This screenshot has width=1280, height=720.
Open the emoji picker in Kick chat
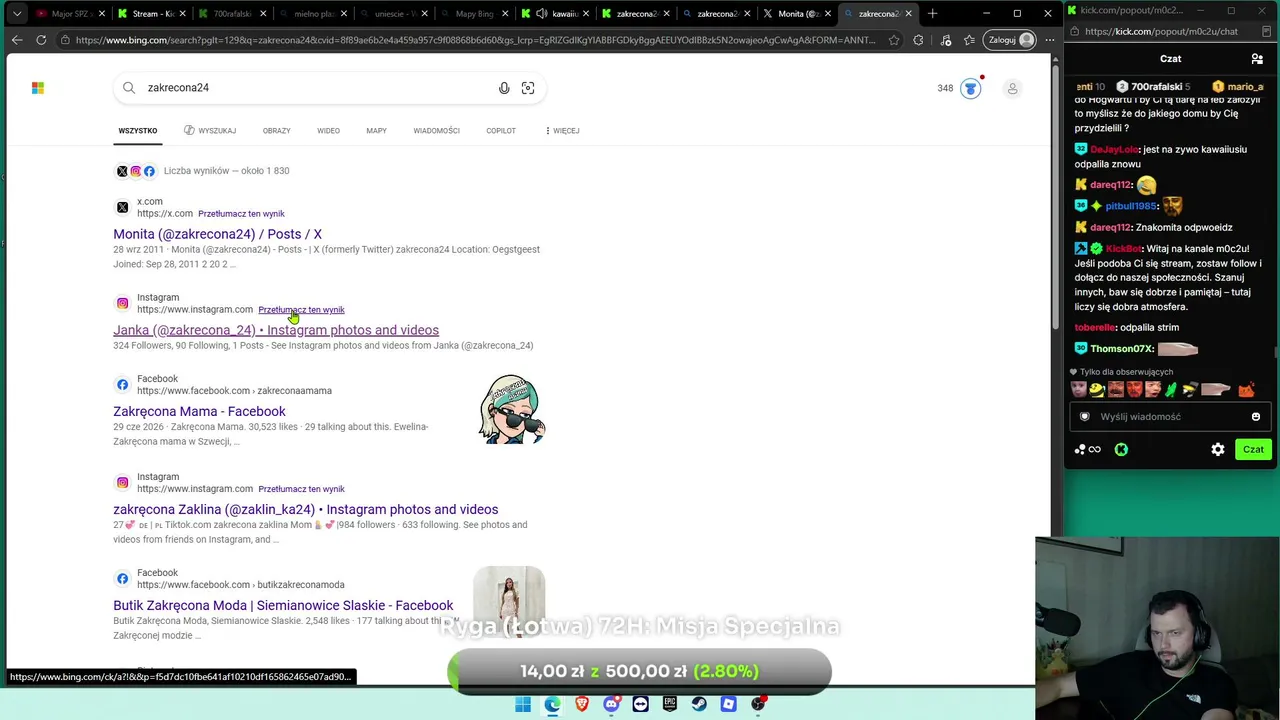point(1256,417)
